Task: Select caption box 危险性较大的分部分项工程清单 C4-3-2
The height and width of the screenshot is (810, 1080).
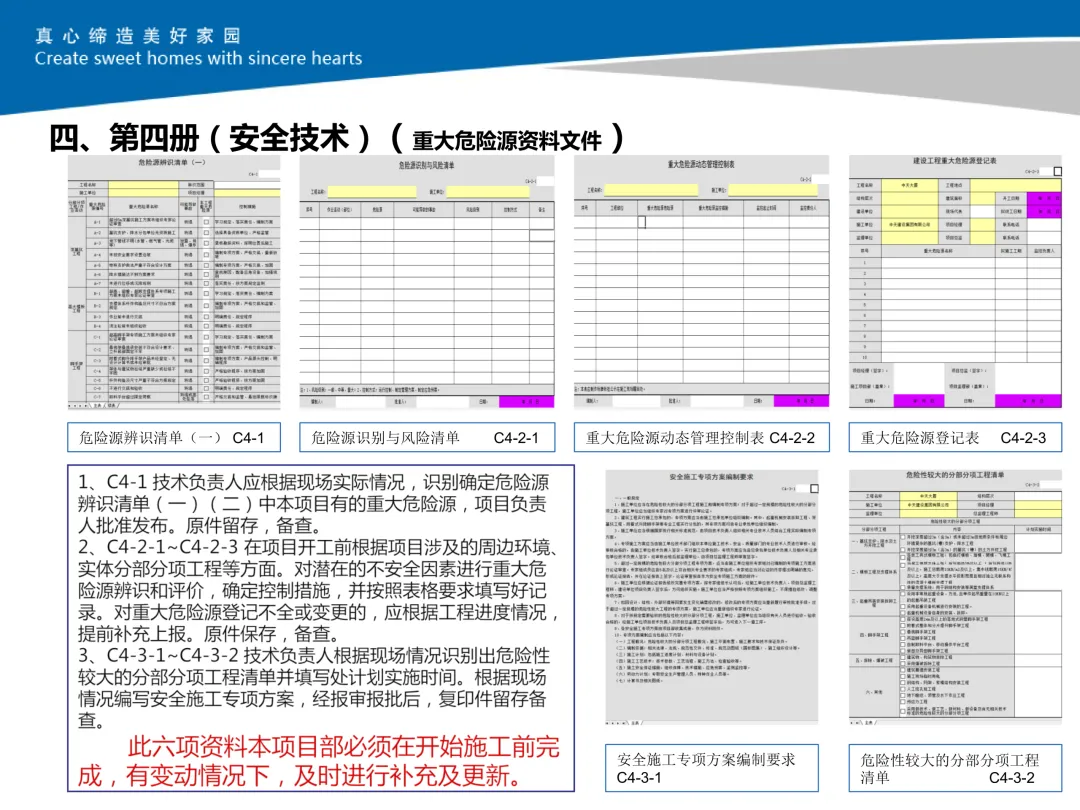Action: pos(955,768)
